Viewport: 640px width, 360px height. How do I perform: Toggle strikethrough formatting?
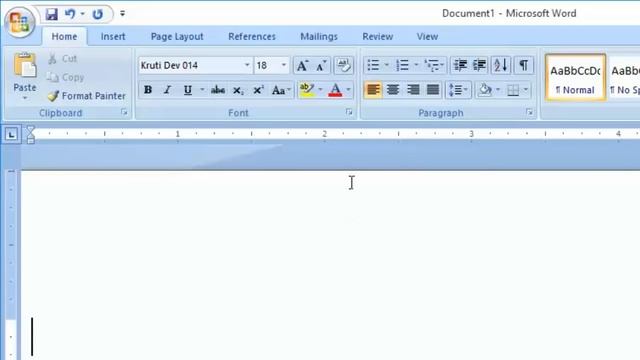(x=218, y=90)
